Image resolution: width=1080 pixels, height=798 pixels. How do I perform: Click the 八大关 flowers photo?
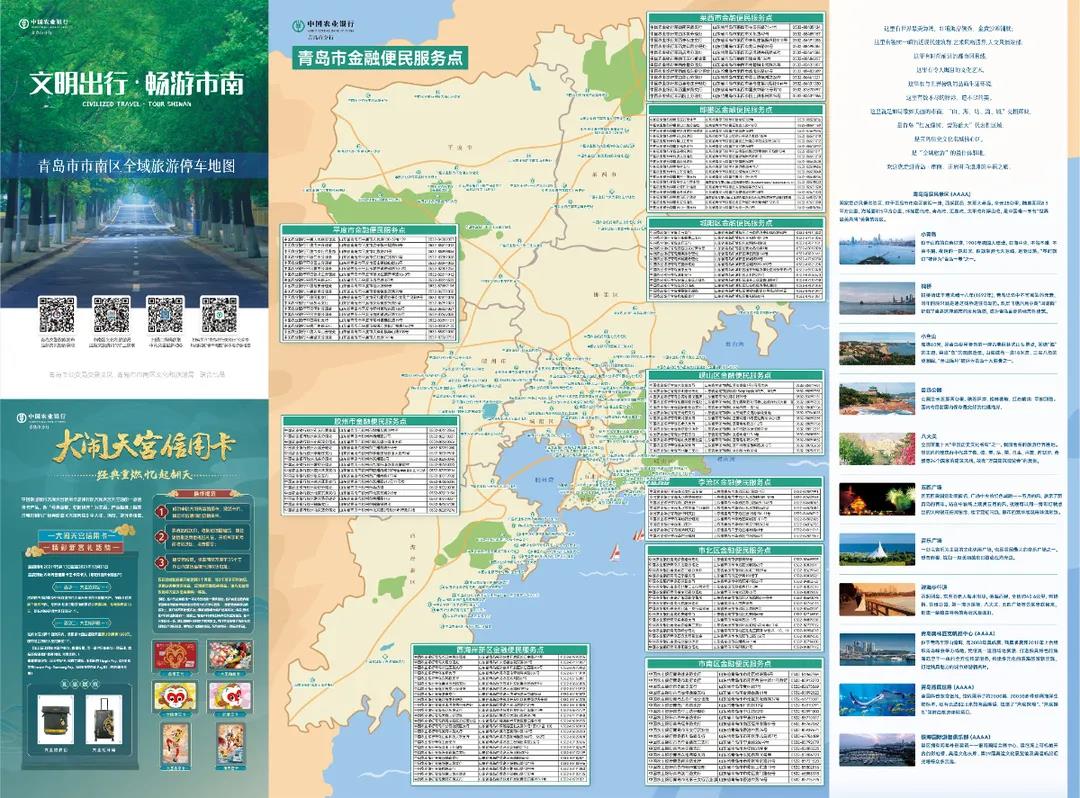[x=877, y=449]
